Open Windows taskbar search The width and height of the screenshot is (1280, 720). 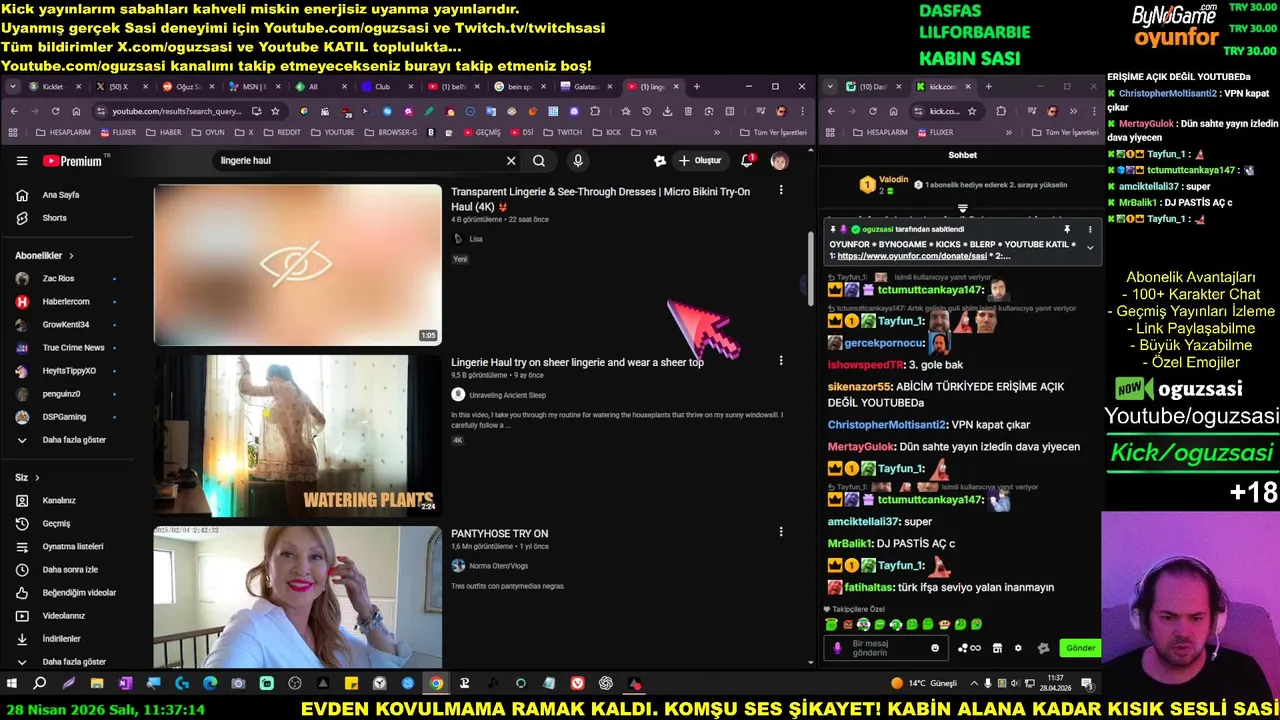click(40, 684)
